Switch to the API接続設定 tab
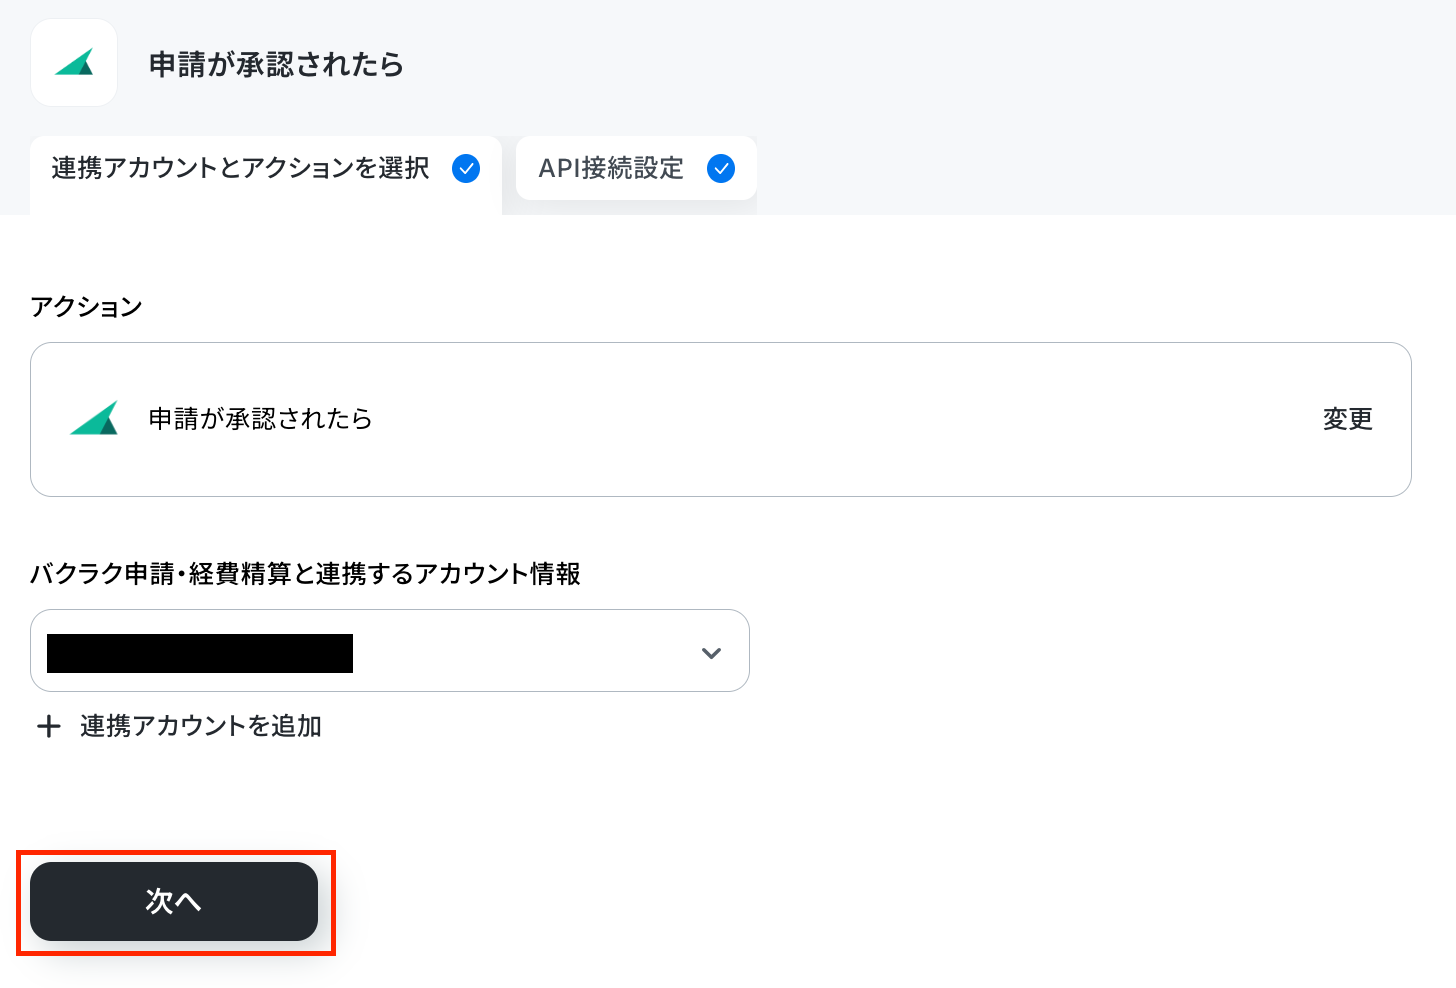Screen dimensions: 1456x988 click(x=636, y=168)
